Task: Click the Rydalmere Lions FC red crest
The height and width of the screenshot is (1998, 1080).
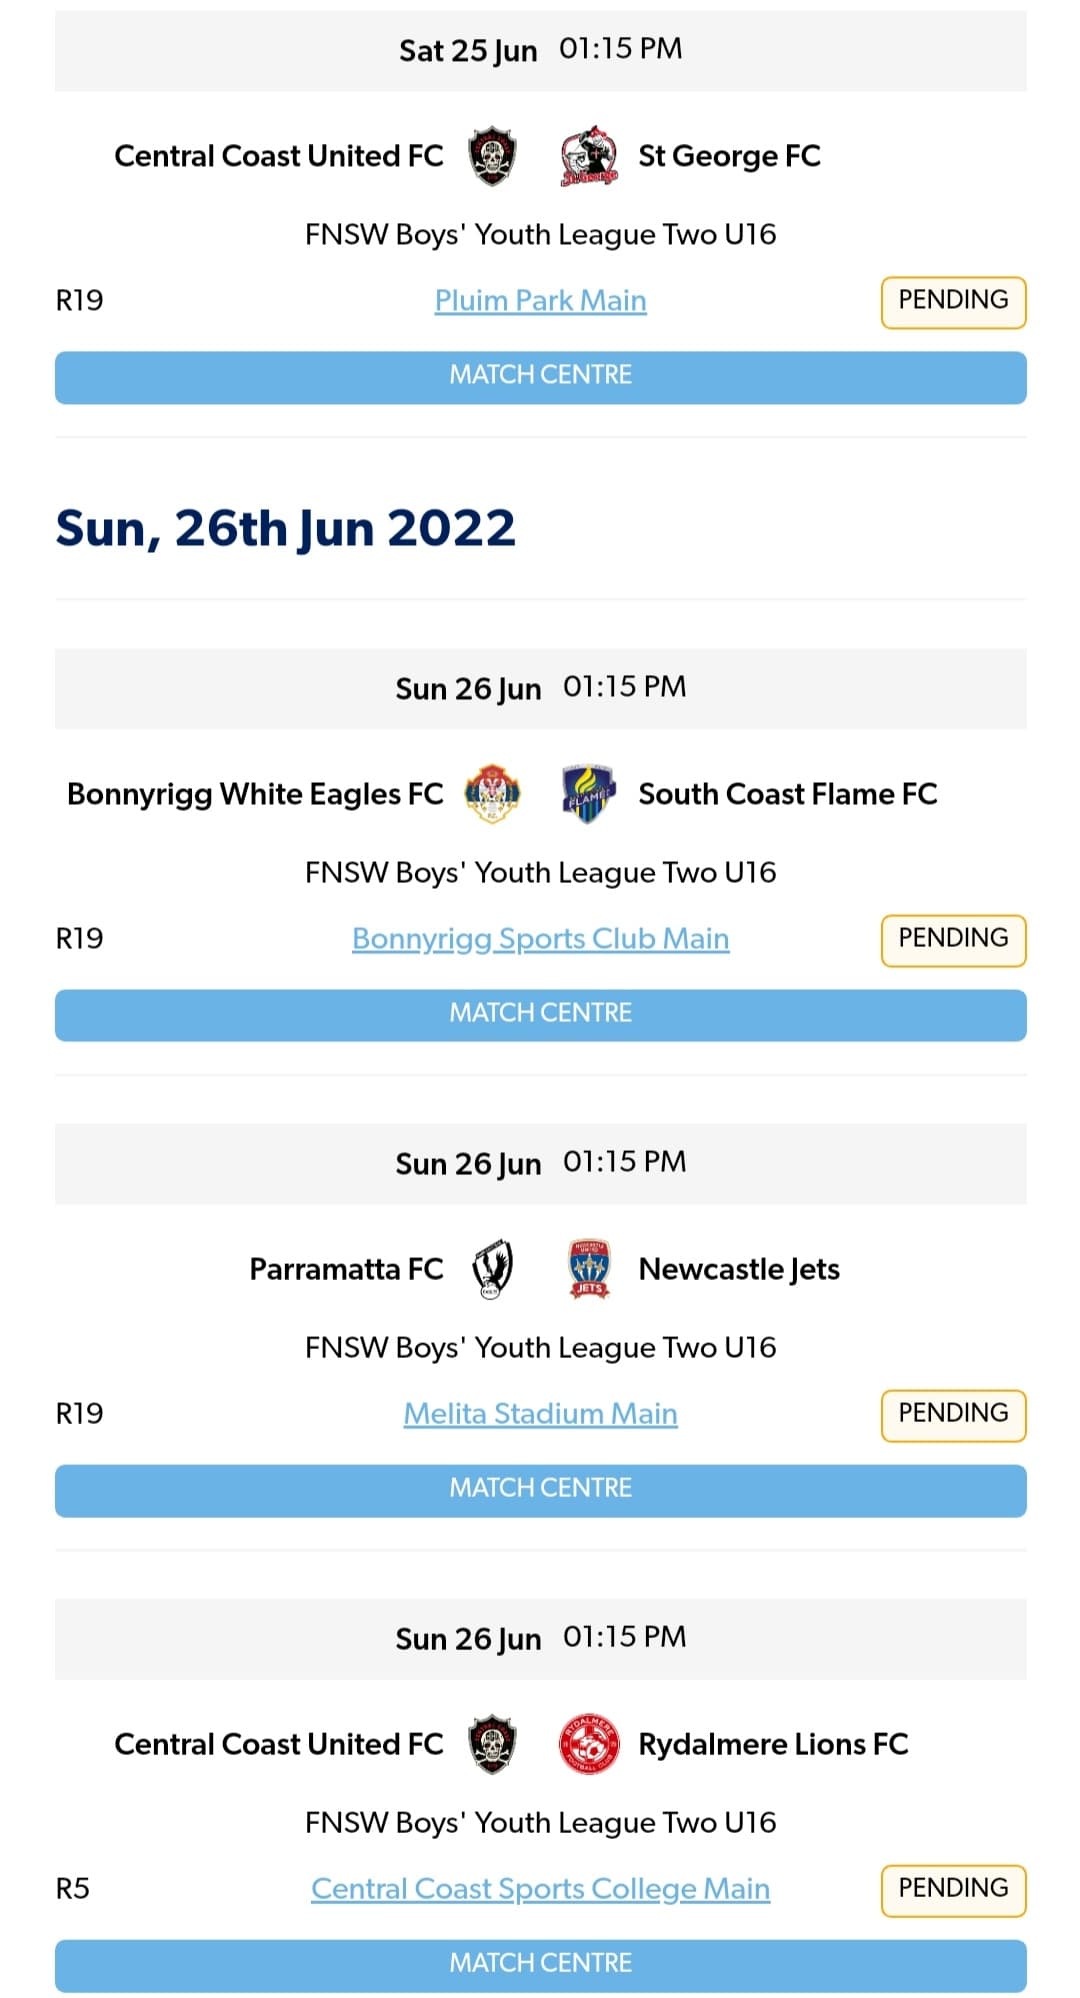Action: pyautogui.click(x=590, y=1744)
